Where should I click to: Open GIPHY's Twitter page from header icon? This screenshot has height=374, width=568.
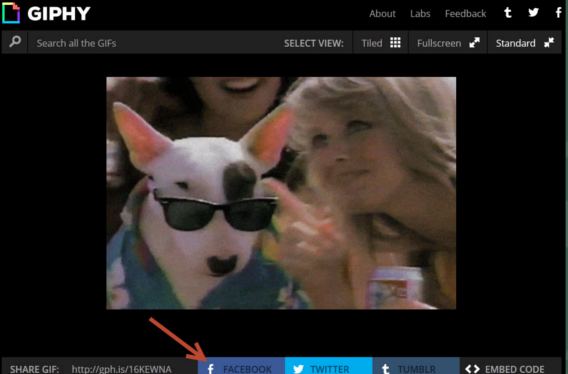(533, 13)
